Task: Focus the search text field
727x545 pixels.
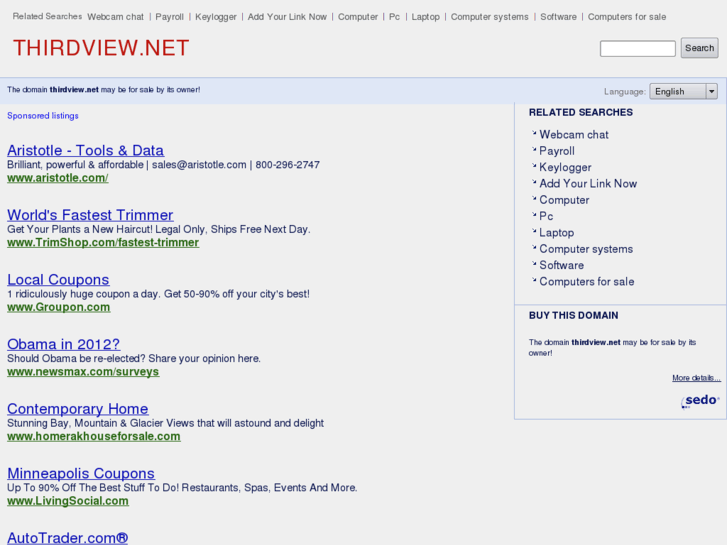Action: click(638, 49)
